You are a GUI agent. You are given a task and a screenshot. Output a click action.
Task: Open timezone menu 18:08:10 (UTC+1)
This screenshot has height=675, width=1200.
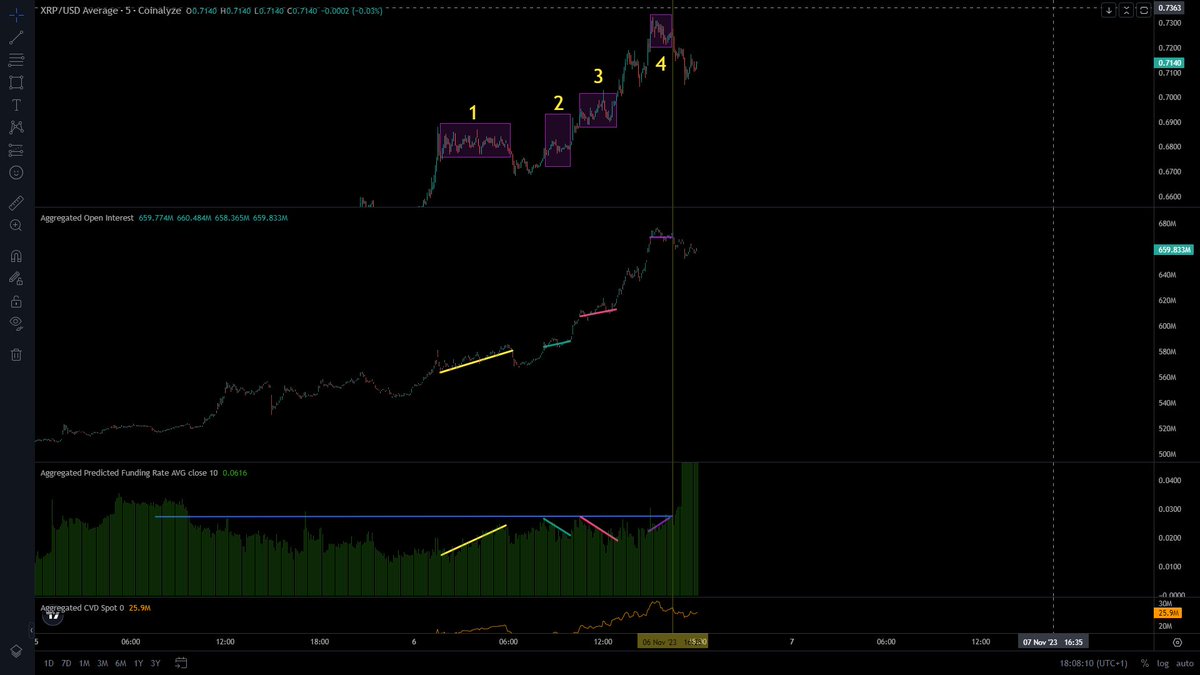click(x=1094, y=663)
